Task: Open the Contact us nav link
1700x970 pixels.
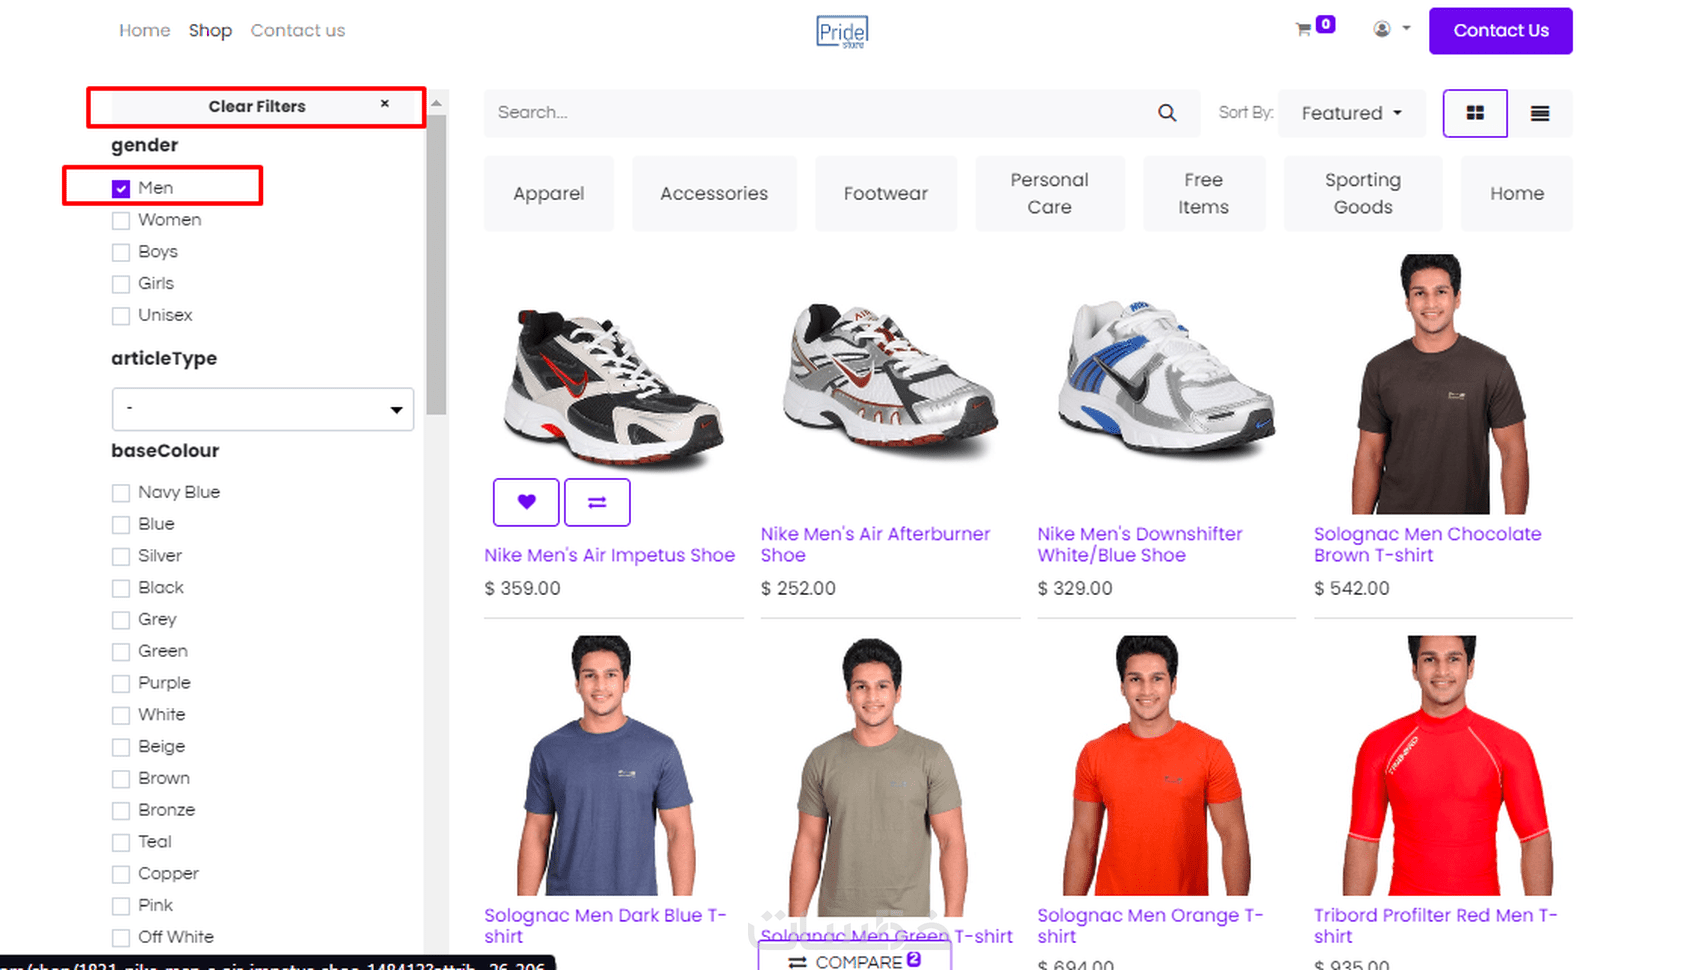Action: [x=298, y=31]
